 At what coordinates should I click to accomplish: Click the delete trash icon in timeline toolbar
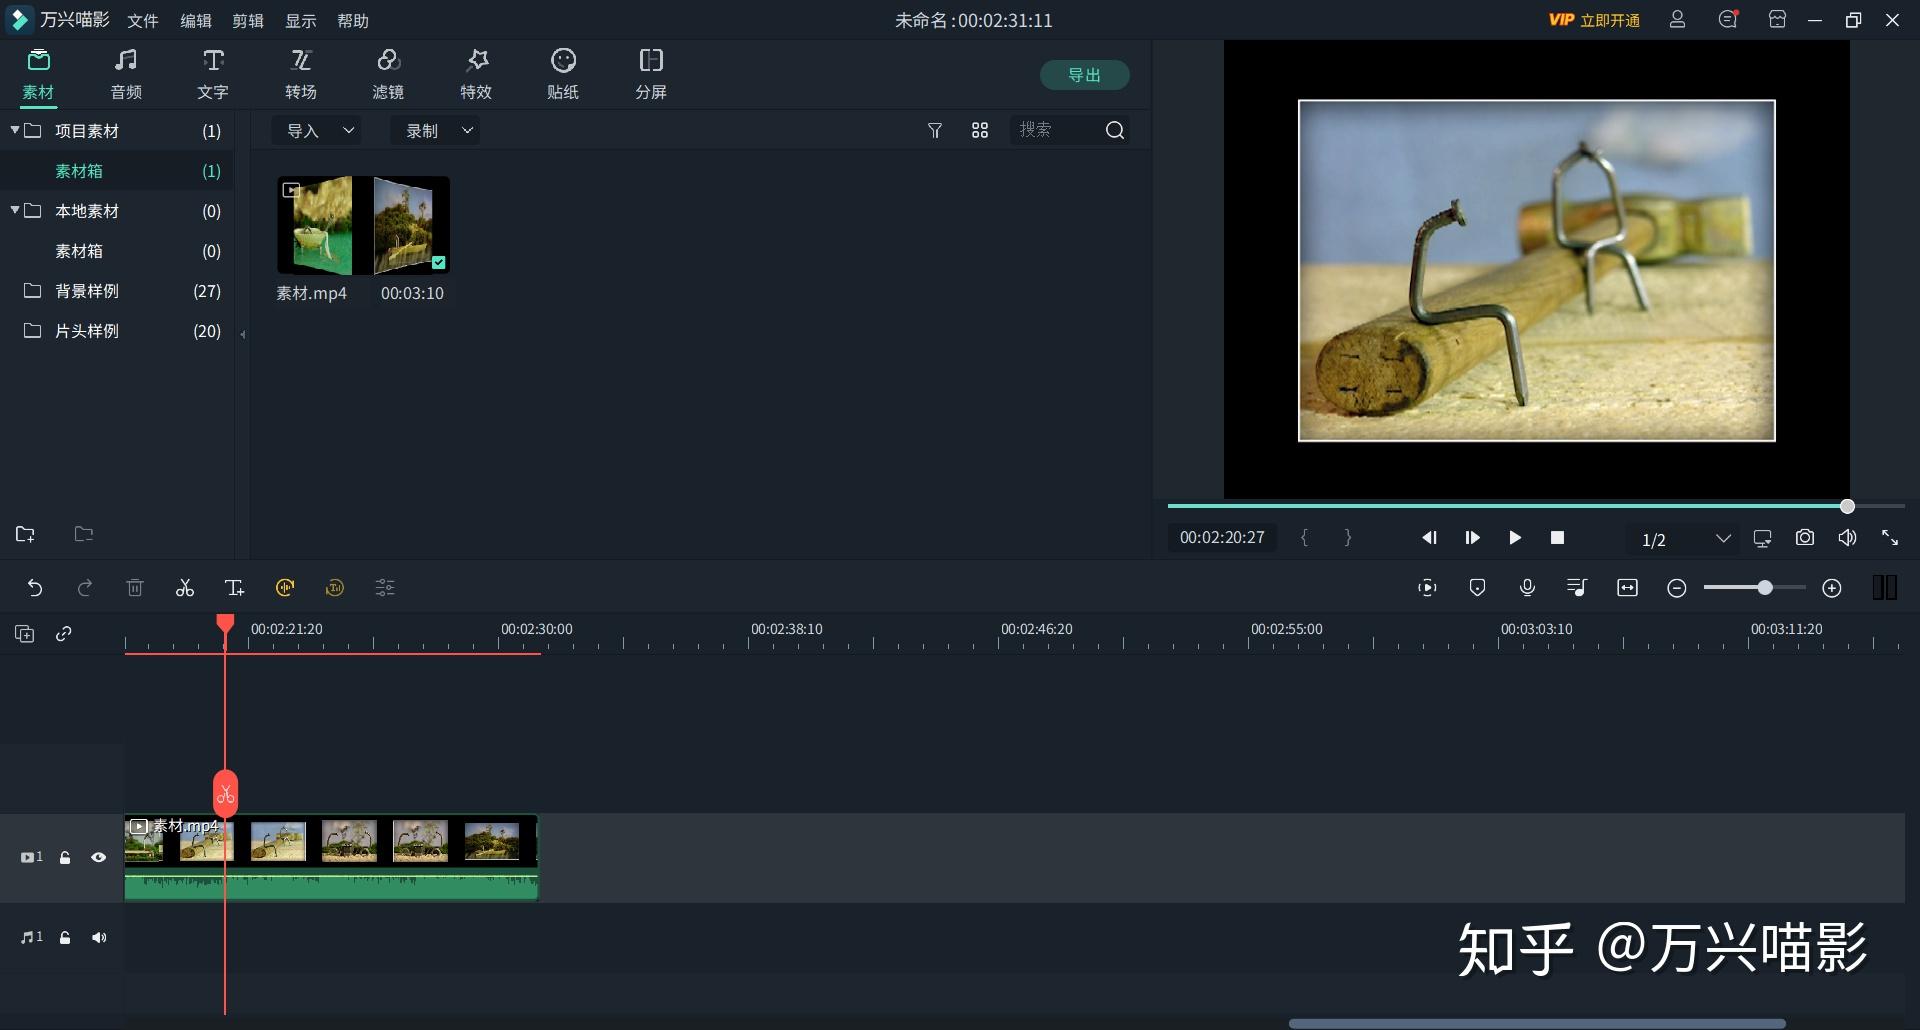135,588
